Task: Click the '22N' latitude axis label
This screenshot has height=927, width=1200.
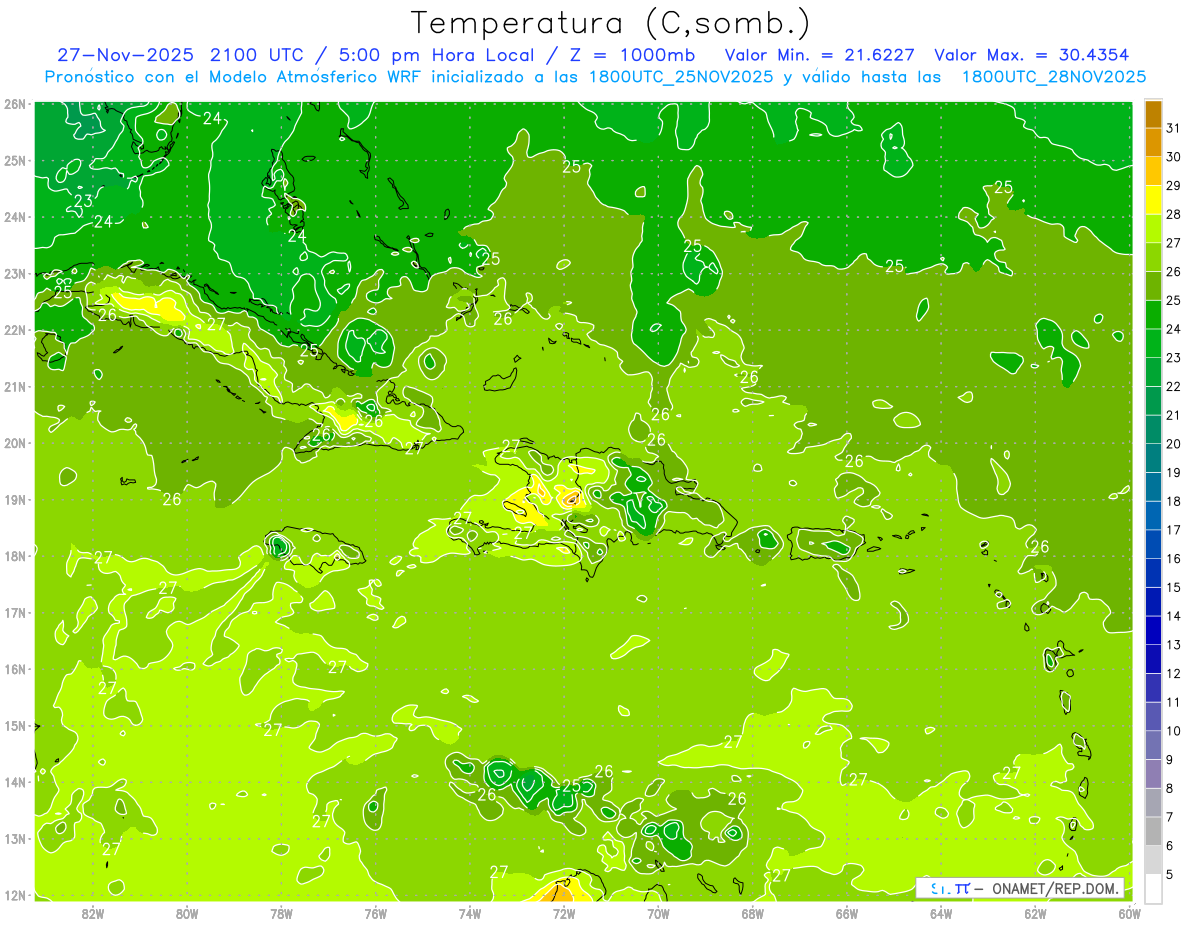Action: pos(15,330)
